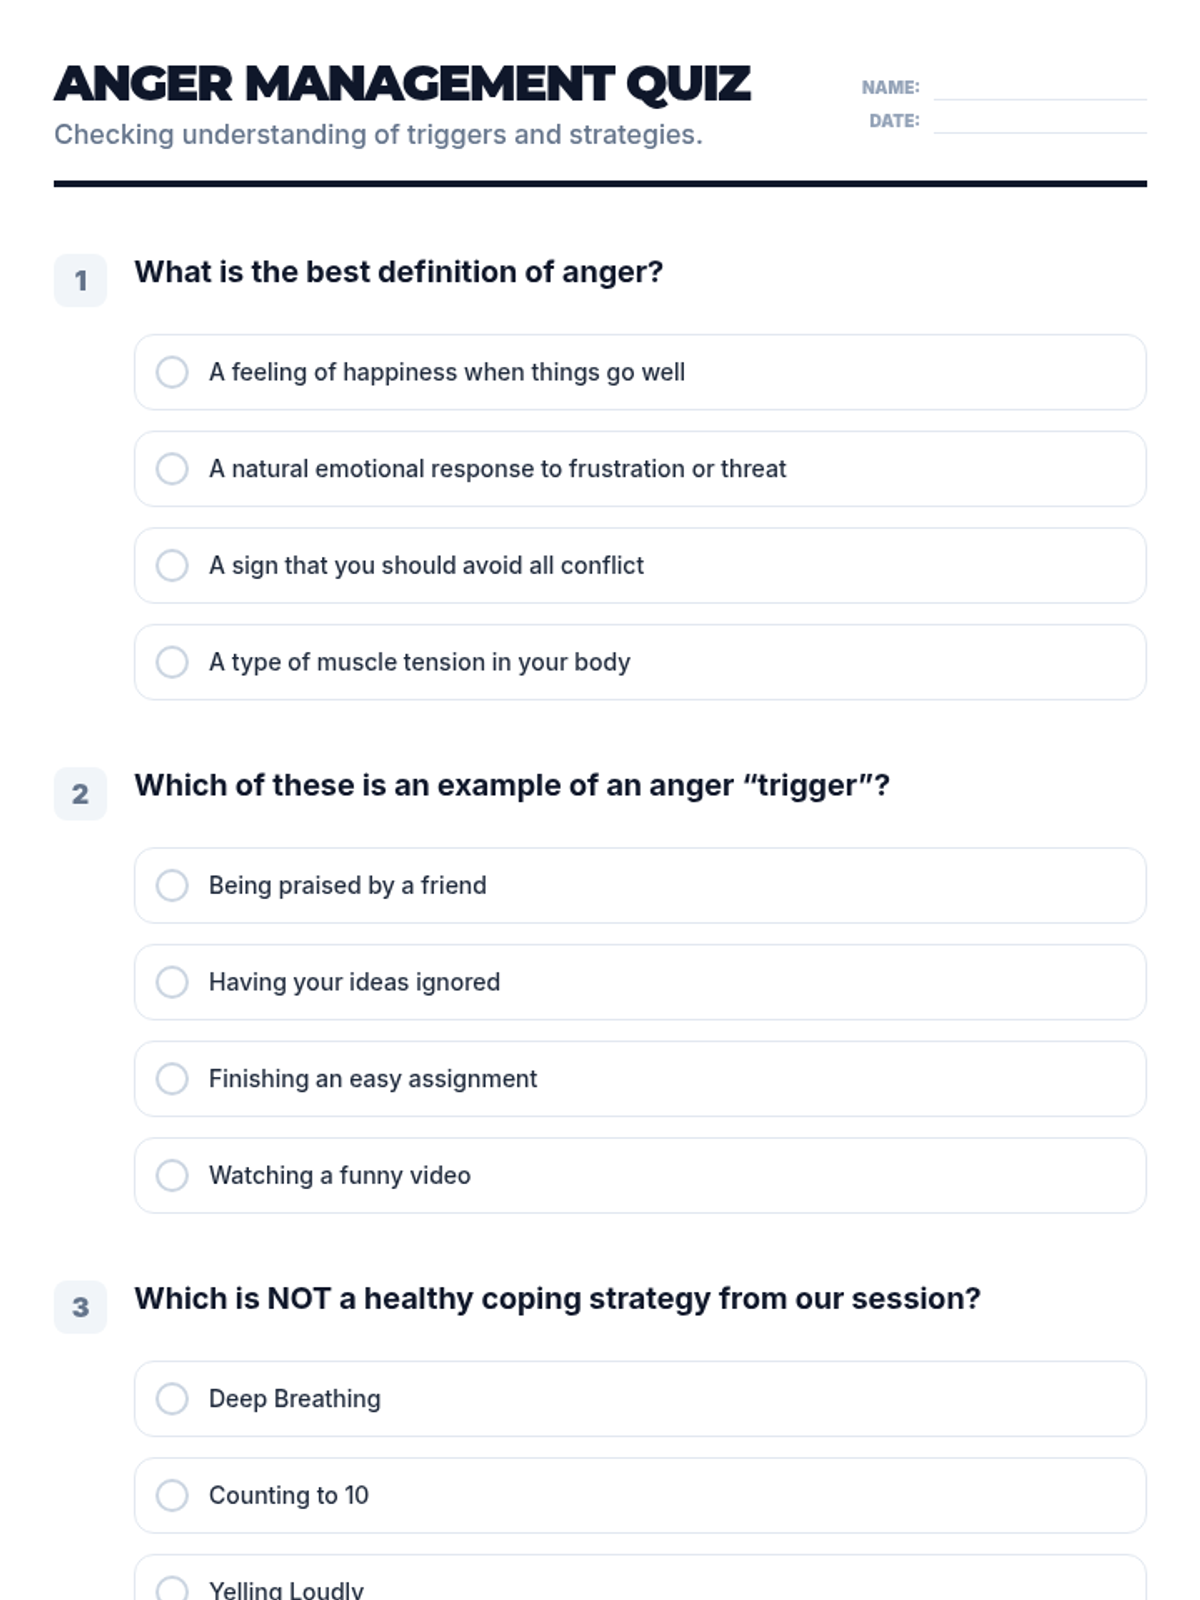Click the anger 'trigger' question heading

click(x=512, y=786)
